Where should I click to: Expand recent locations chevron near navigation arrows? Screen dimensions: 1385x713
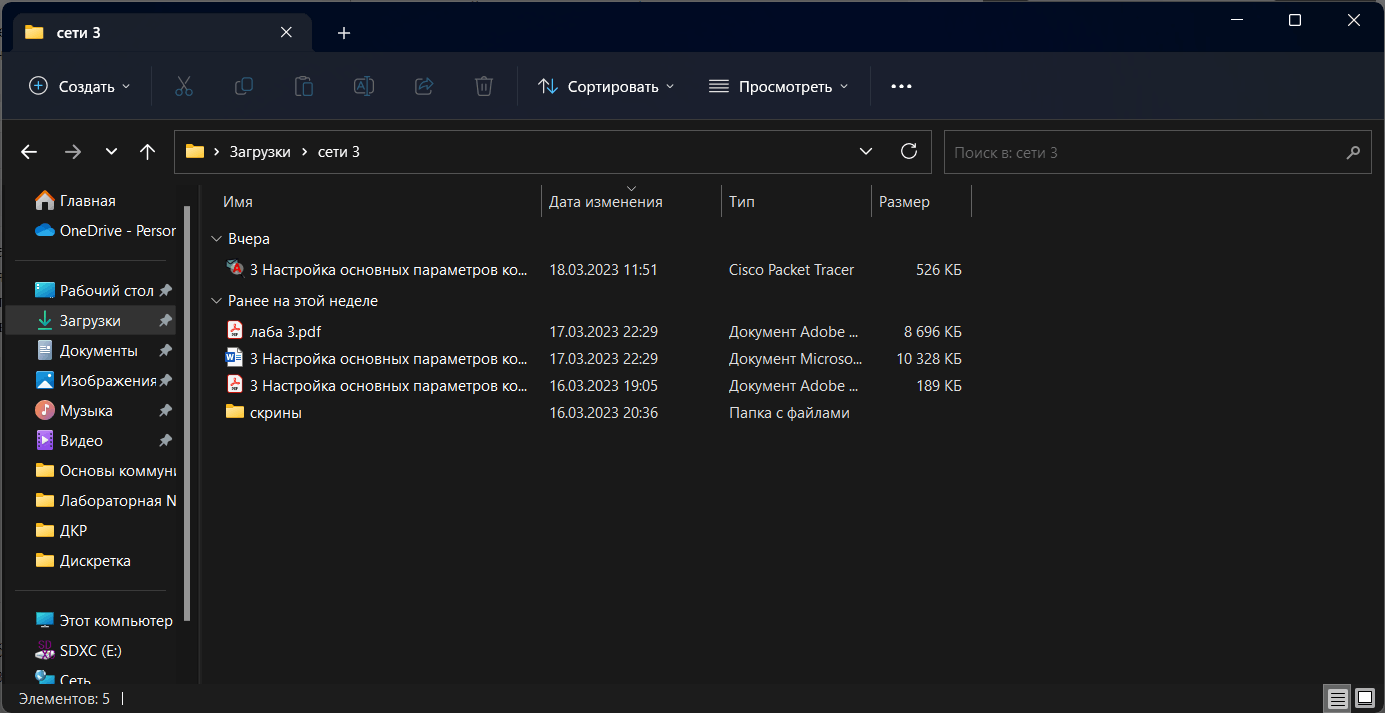coord(111,152)
